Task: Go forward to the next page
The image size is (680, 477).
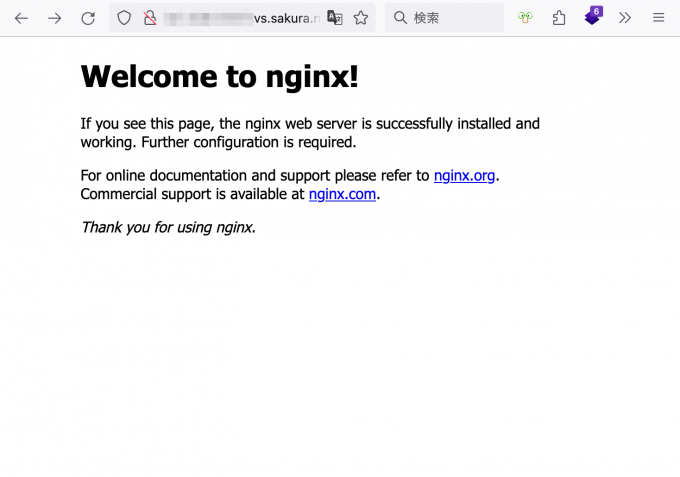Action: pyautogui.click(x=55, y=18)
